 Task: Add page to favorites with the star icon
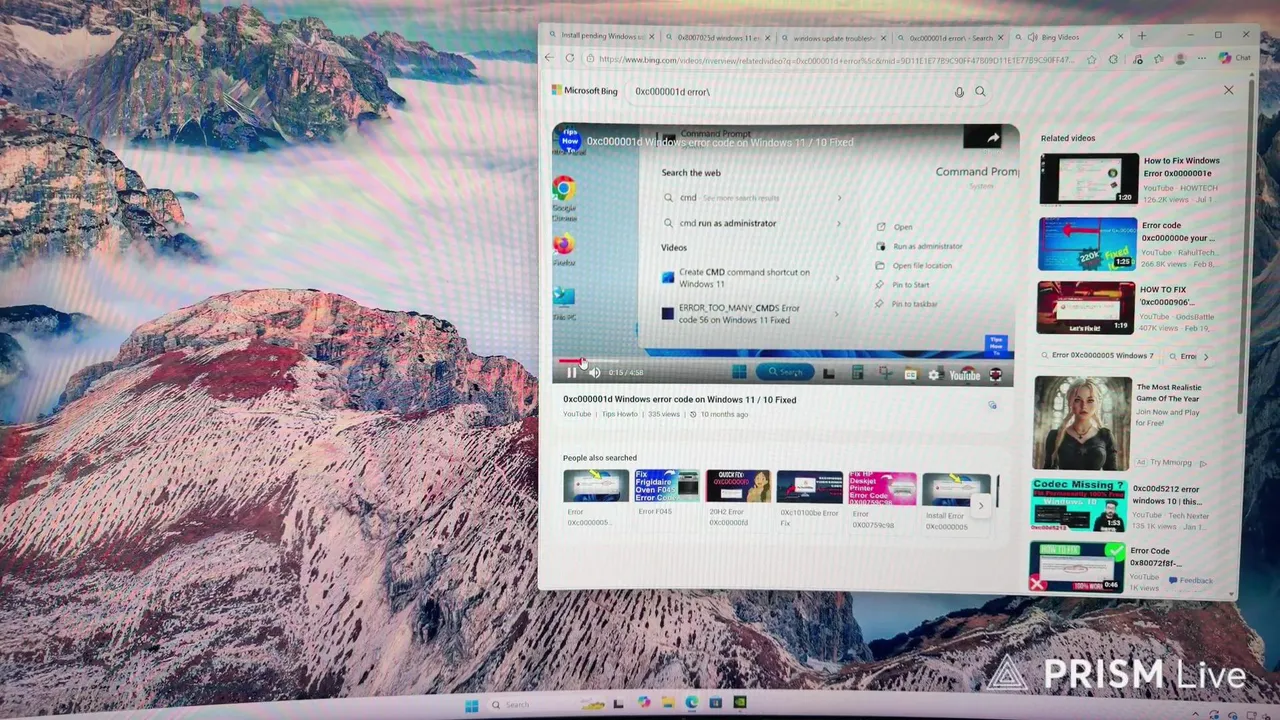click(1092, 60)
